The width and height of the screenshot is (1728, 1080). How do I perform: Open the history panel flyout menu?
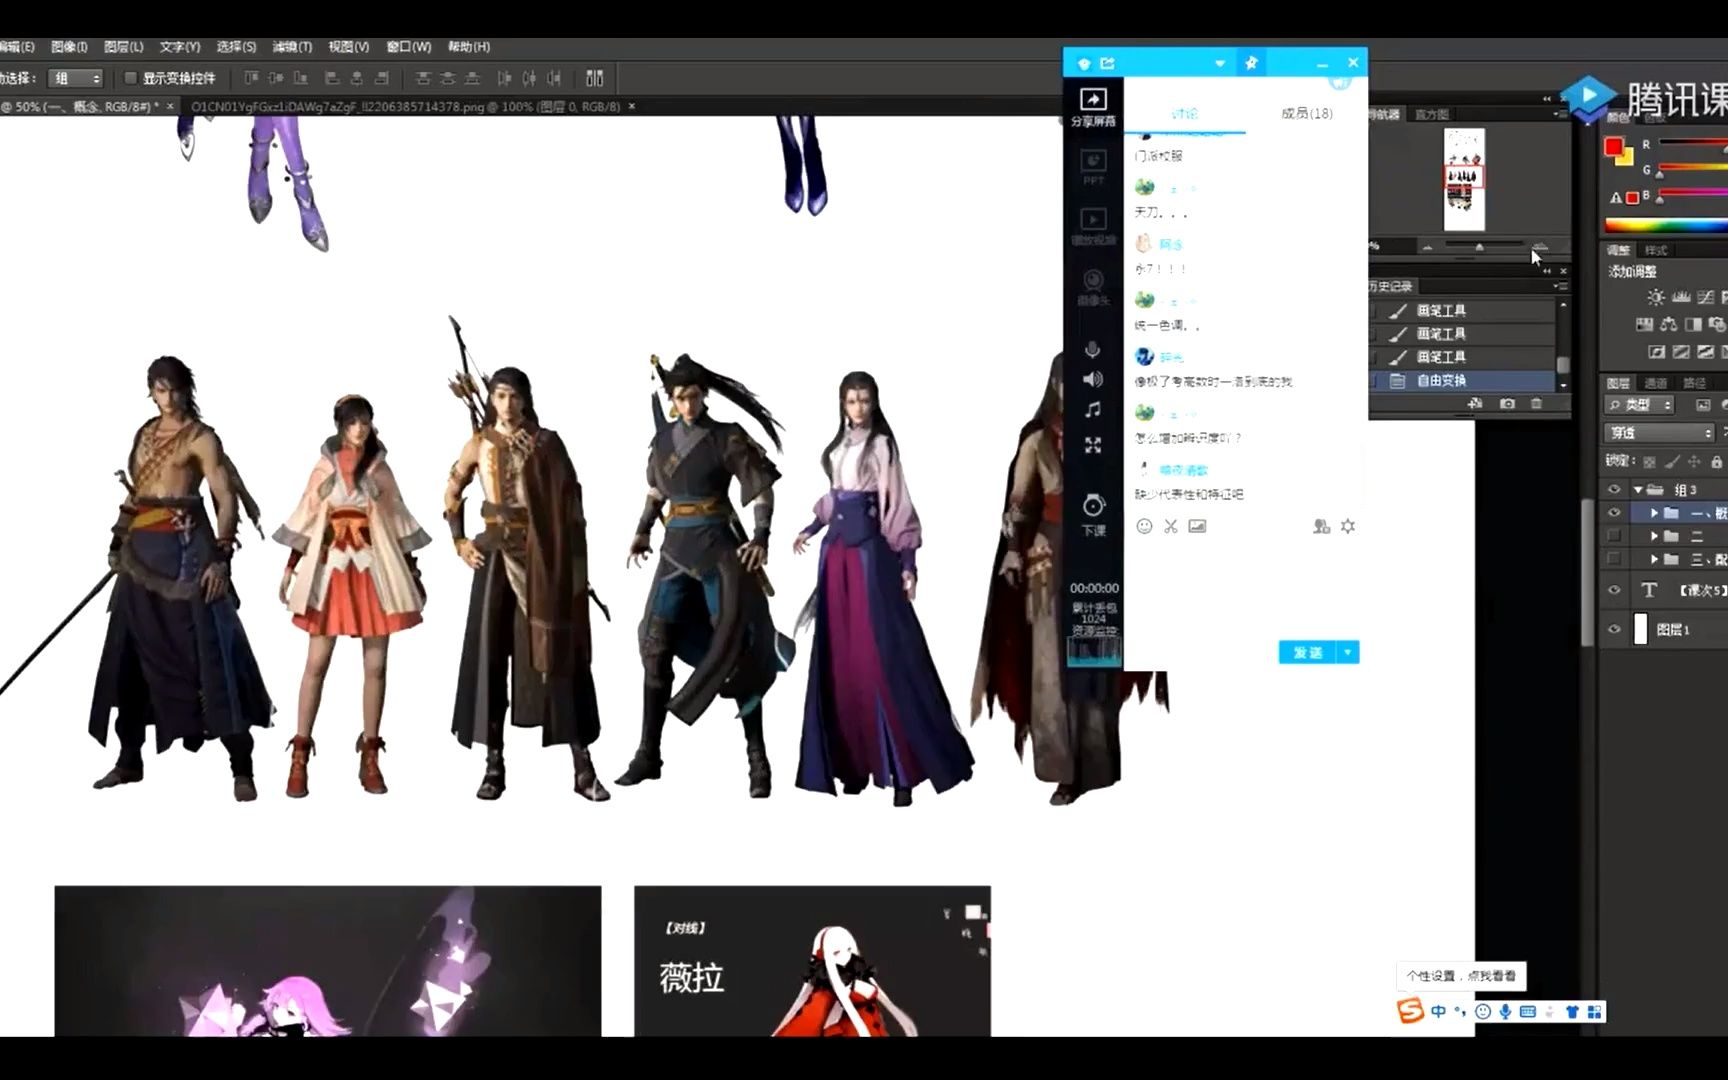(x=1560, y=286)
